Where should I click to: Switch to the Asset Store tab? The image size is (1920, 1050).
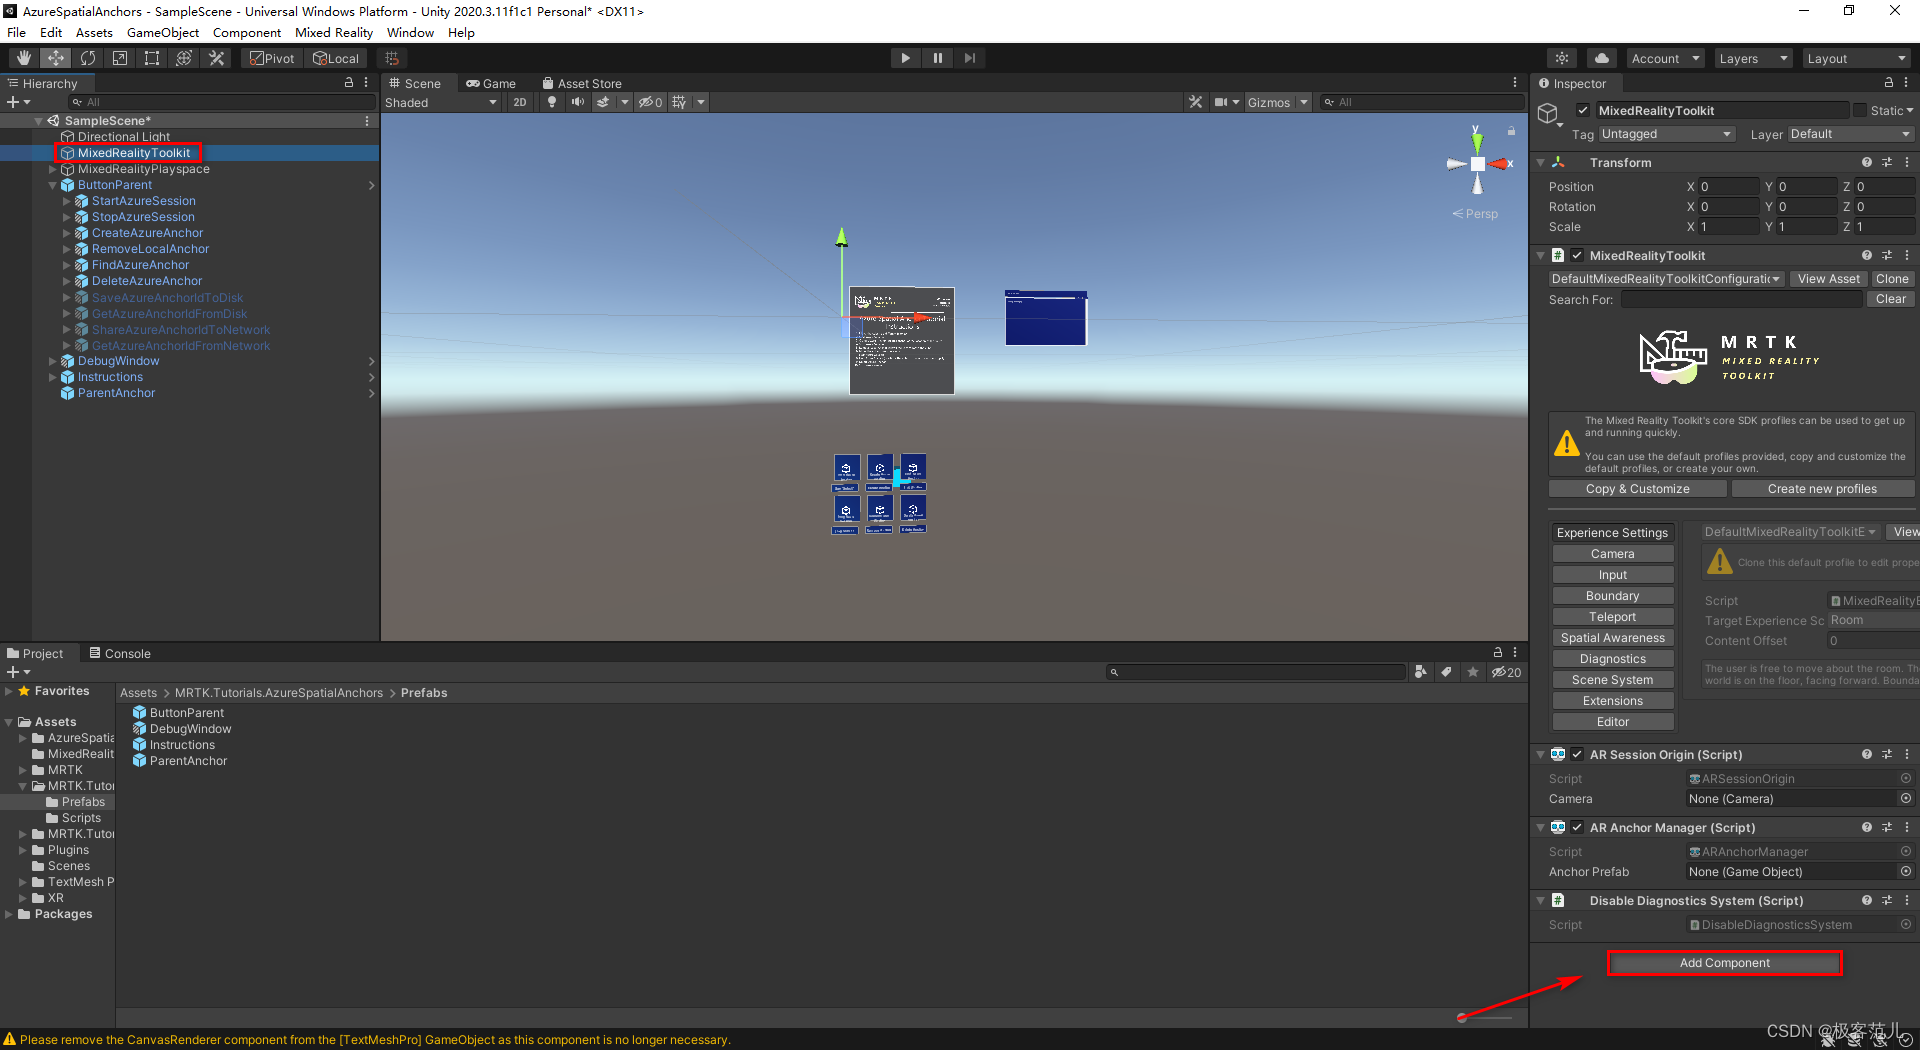pos(581,83)
